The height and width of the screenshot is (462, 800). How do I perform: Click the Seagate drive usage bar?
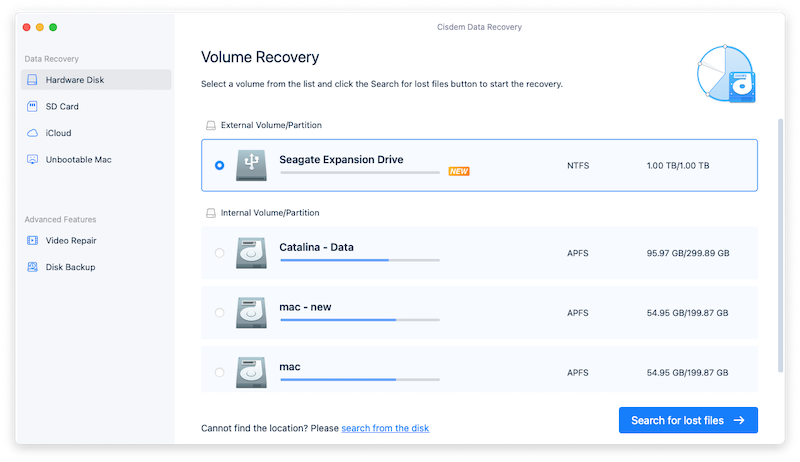coord(360,173)
